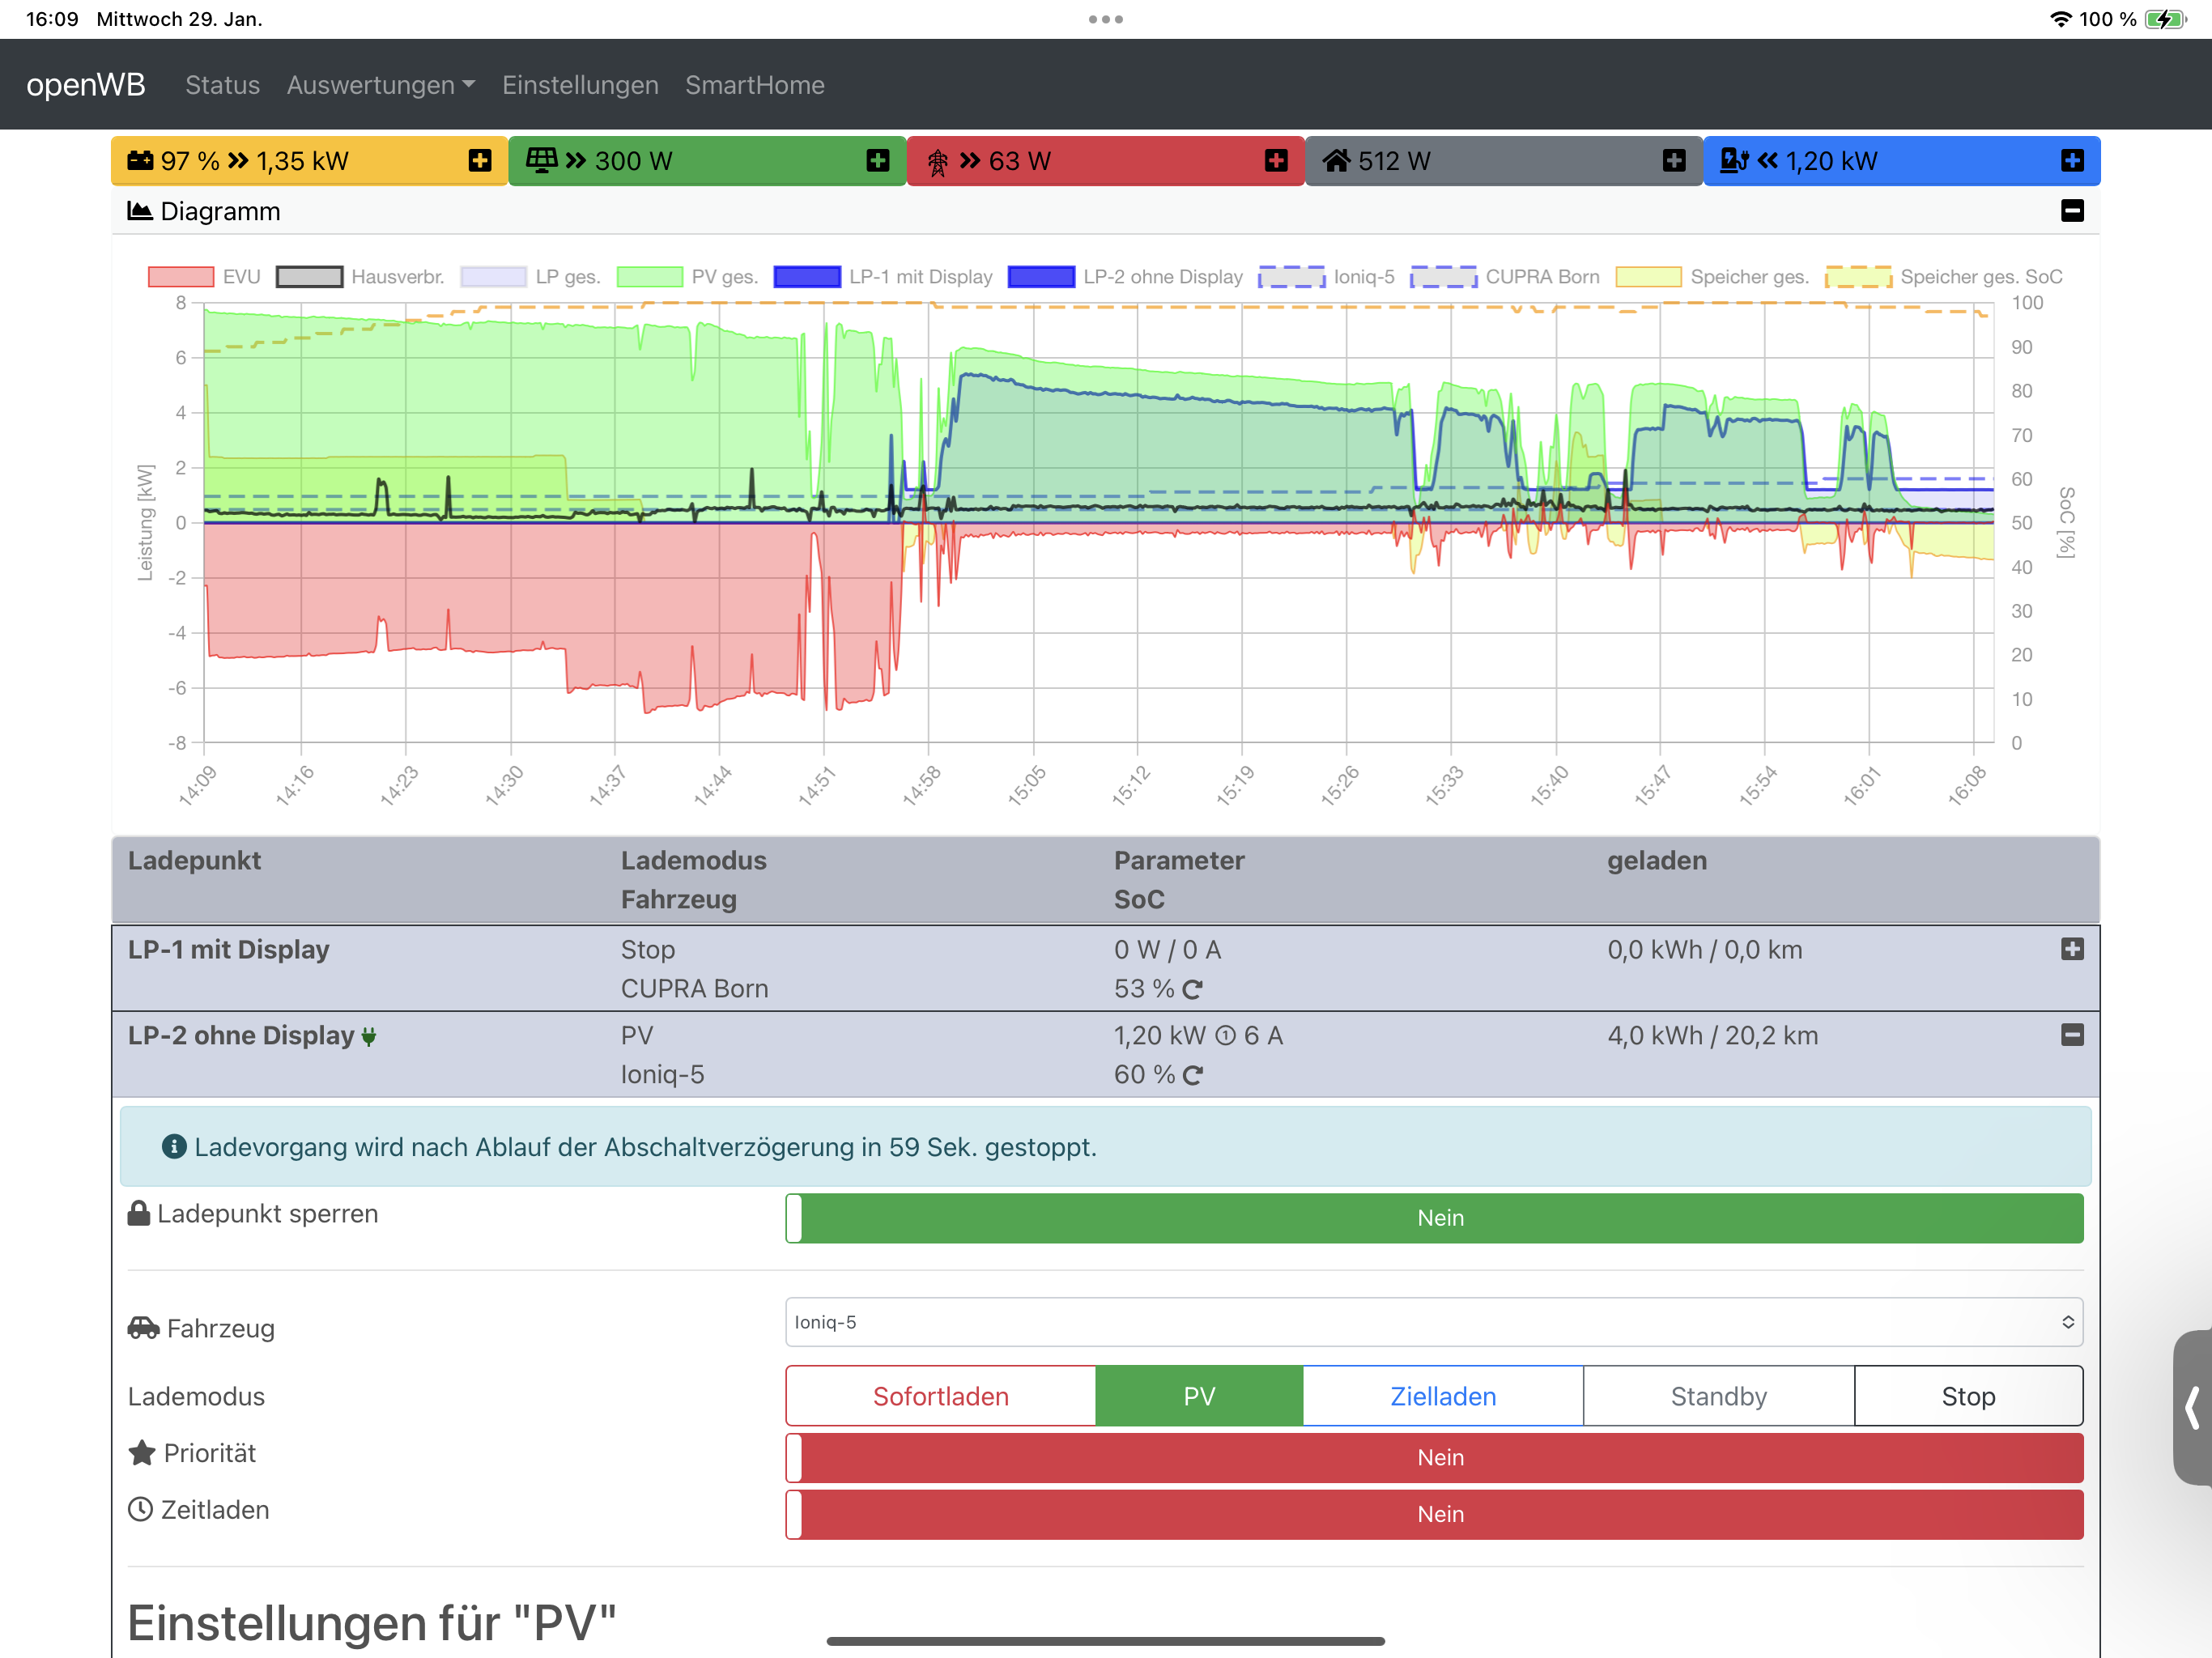Viewport: 2212px width, 1658px height.
Task: Expand the house consumption 512 W tile
Action: click(x=1673, y=161)
